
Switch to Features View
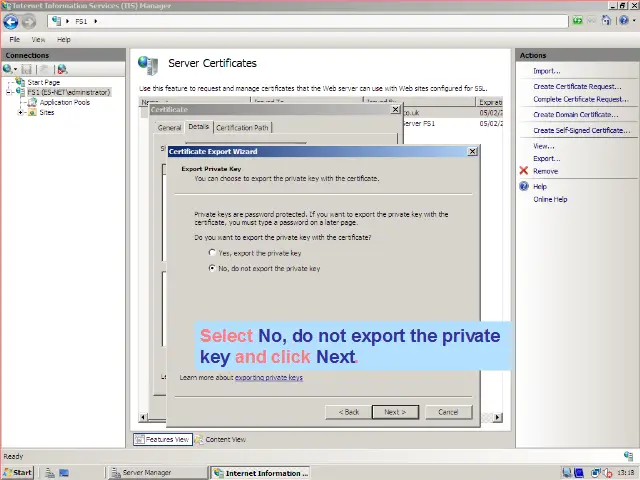tap(163, 440)
